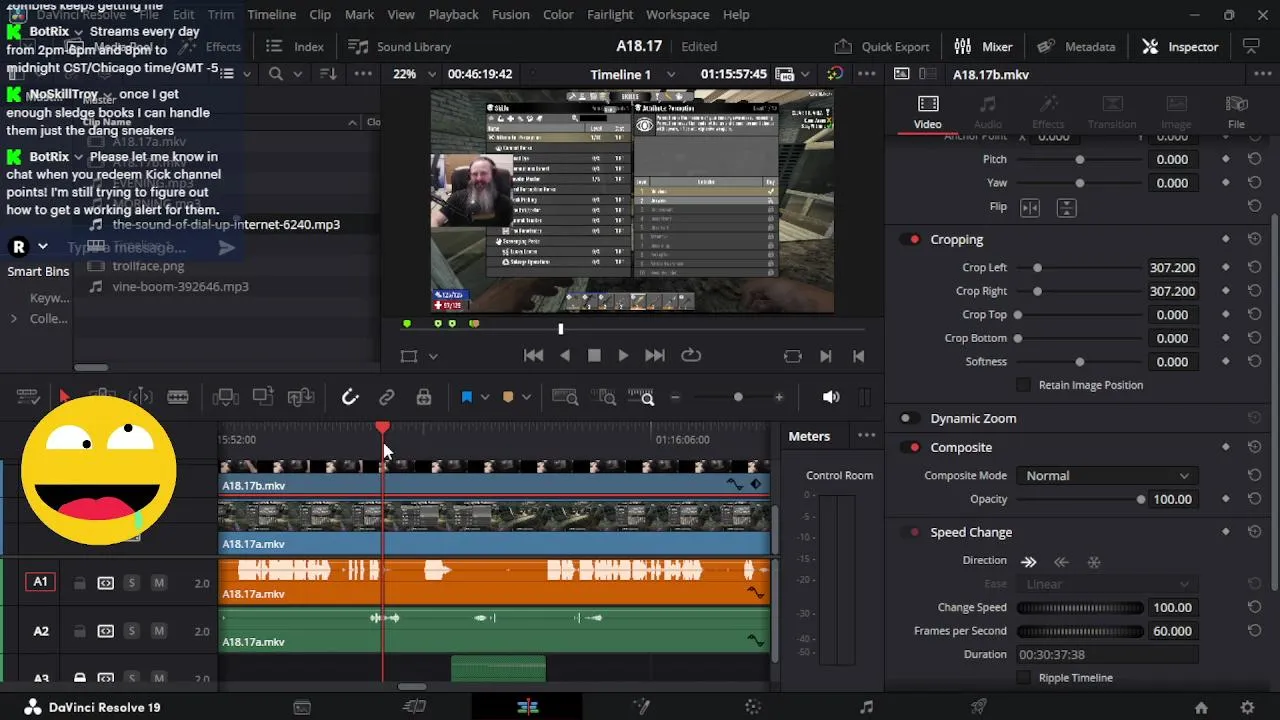Add a marker with the marker icon

click(507, 397)
